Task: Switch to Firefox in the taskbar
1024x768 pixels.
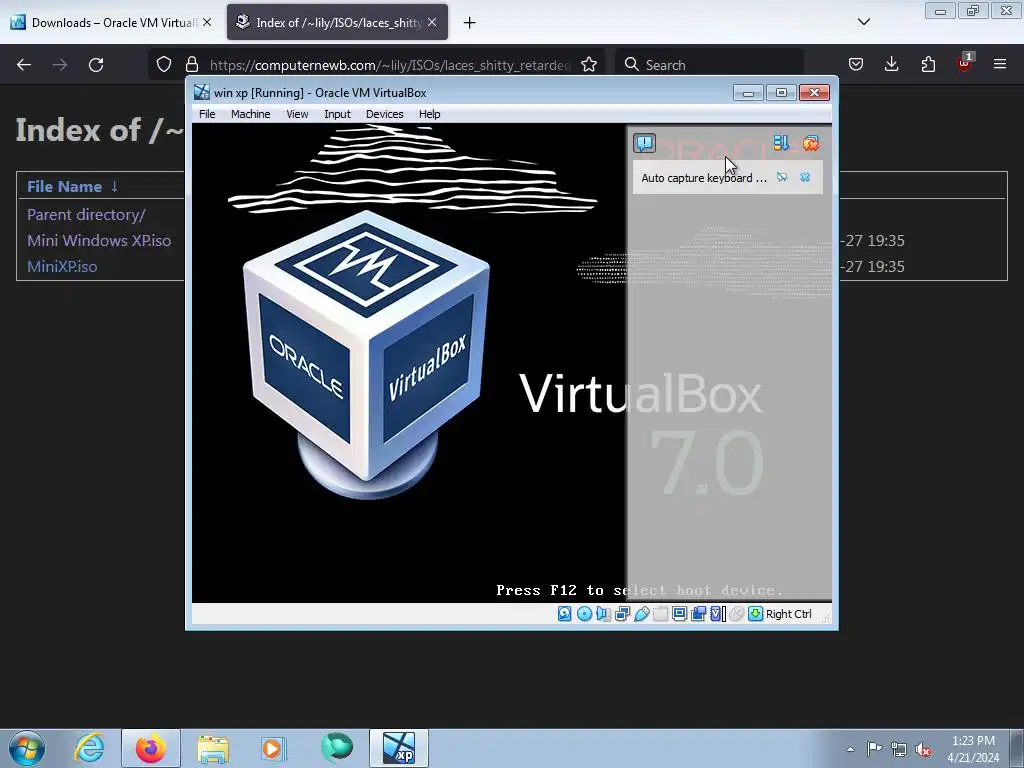Action: click(151, 748)
